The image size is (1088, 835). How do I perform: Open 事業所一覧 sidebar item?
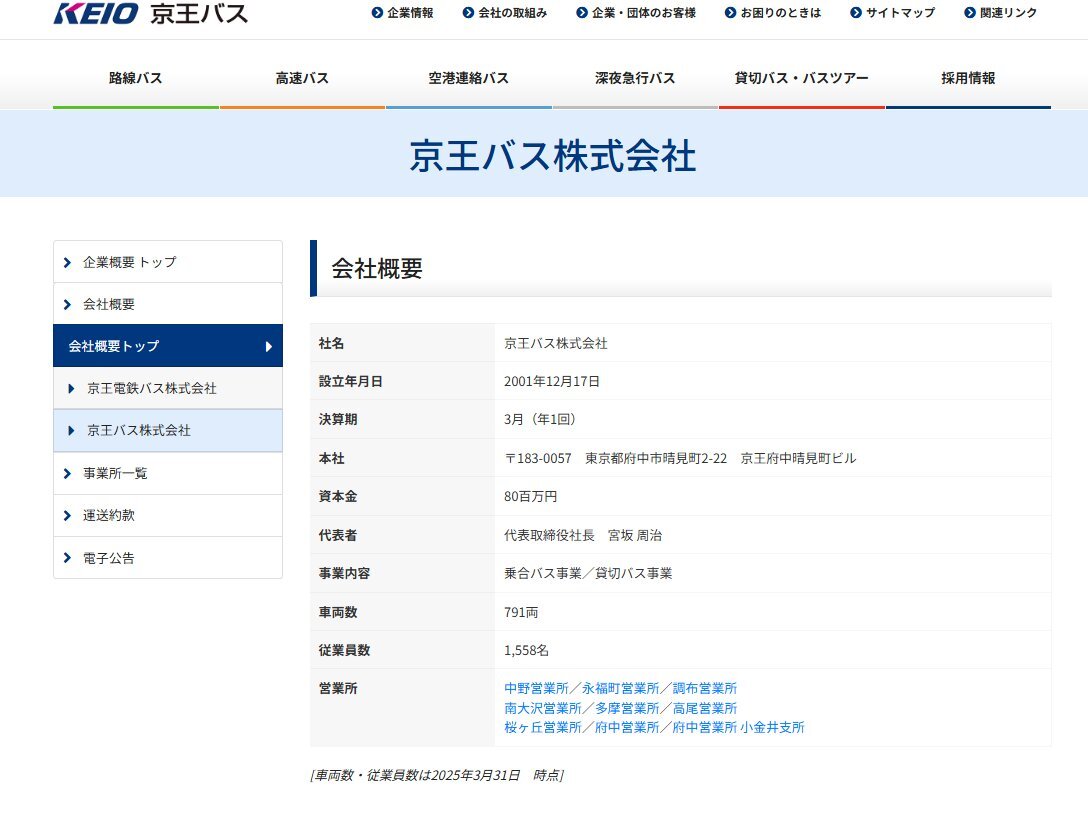pyautogui.click(x=168, y=473)
